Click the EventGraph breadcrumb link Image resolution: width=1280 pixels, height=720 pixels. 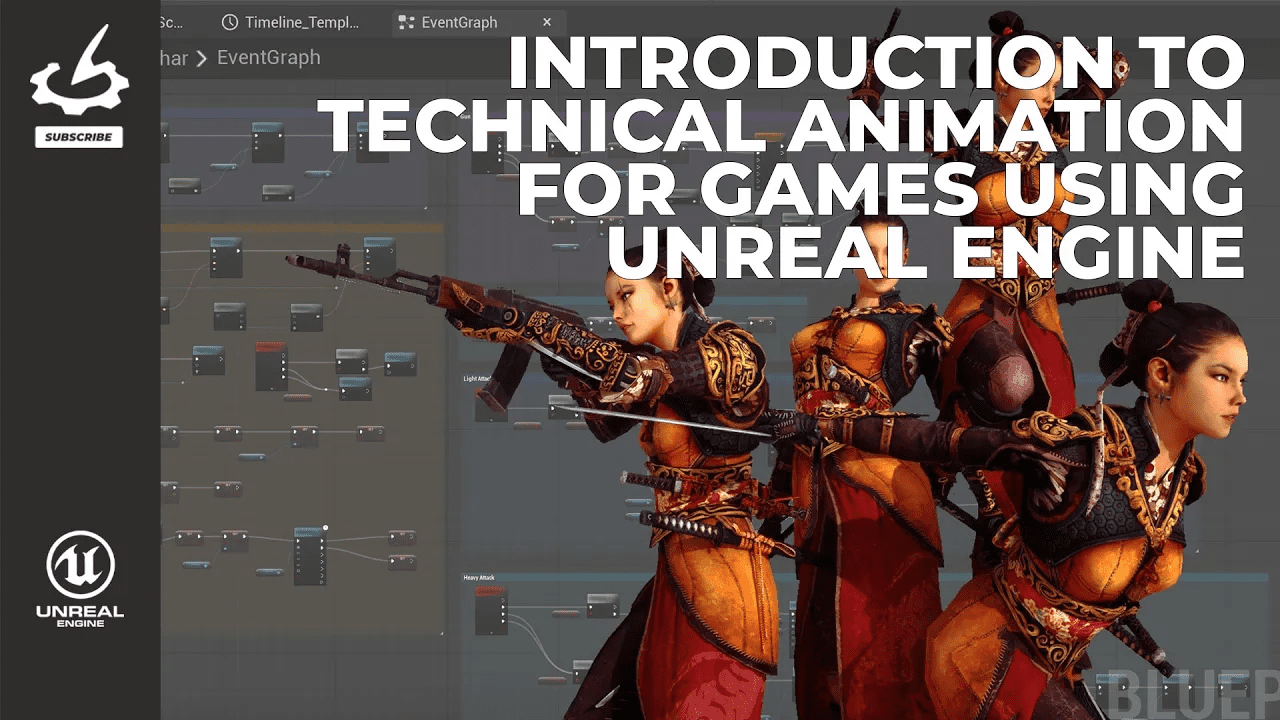(268, 58)
